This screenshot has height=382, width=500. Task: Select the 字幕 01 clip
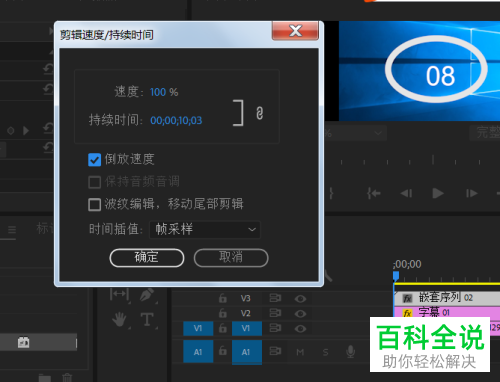447,313
